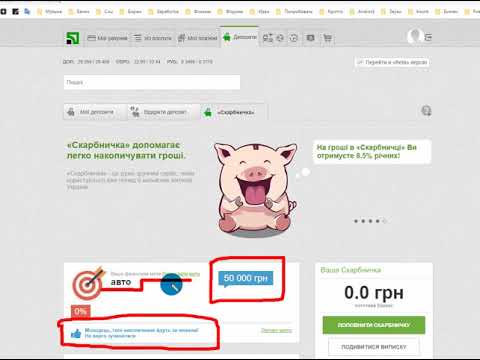This screenshot has width=480, height=360.
Task: Click the blue thumbs-up icon
Action: [x=76, y=333]
